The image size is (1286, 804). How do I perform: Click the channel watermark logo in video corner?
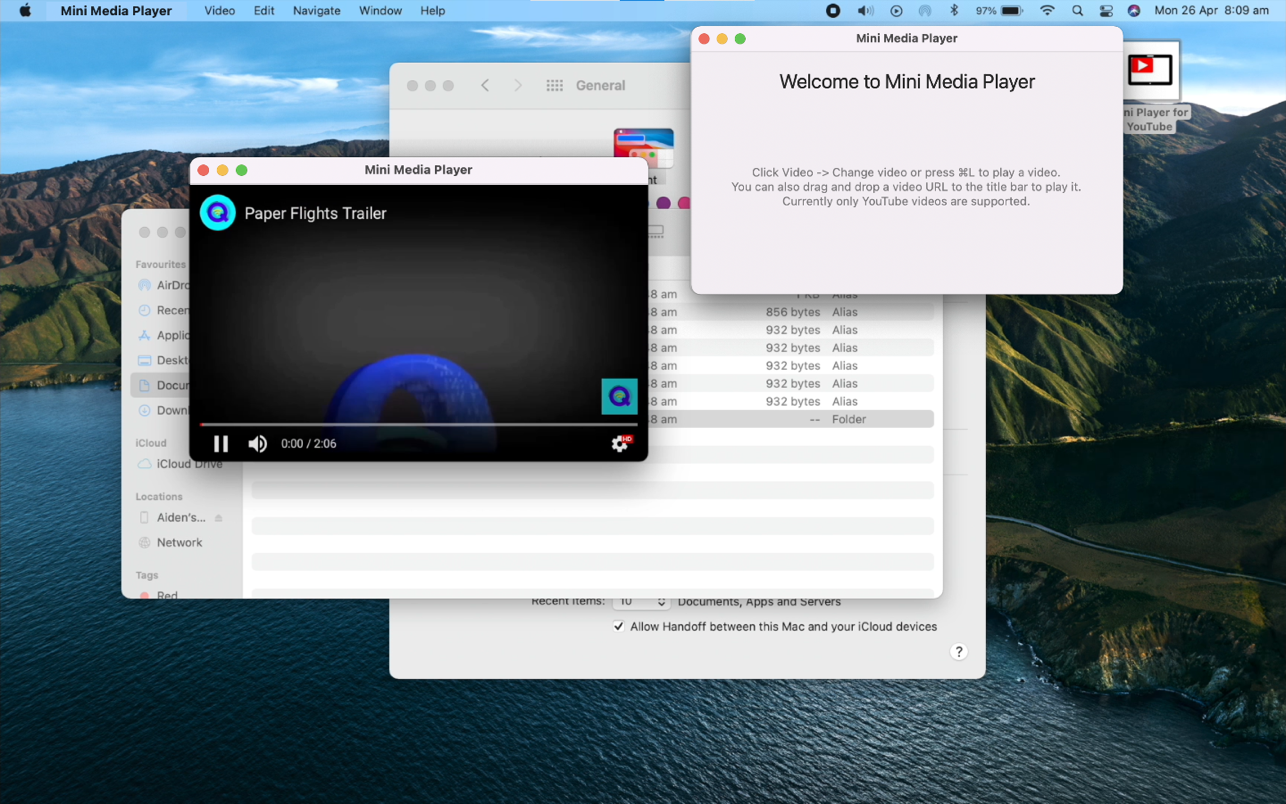pos(619,396)
